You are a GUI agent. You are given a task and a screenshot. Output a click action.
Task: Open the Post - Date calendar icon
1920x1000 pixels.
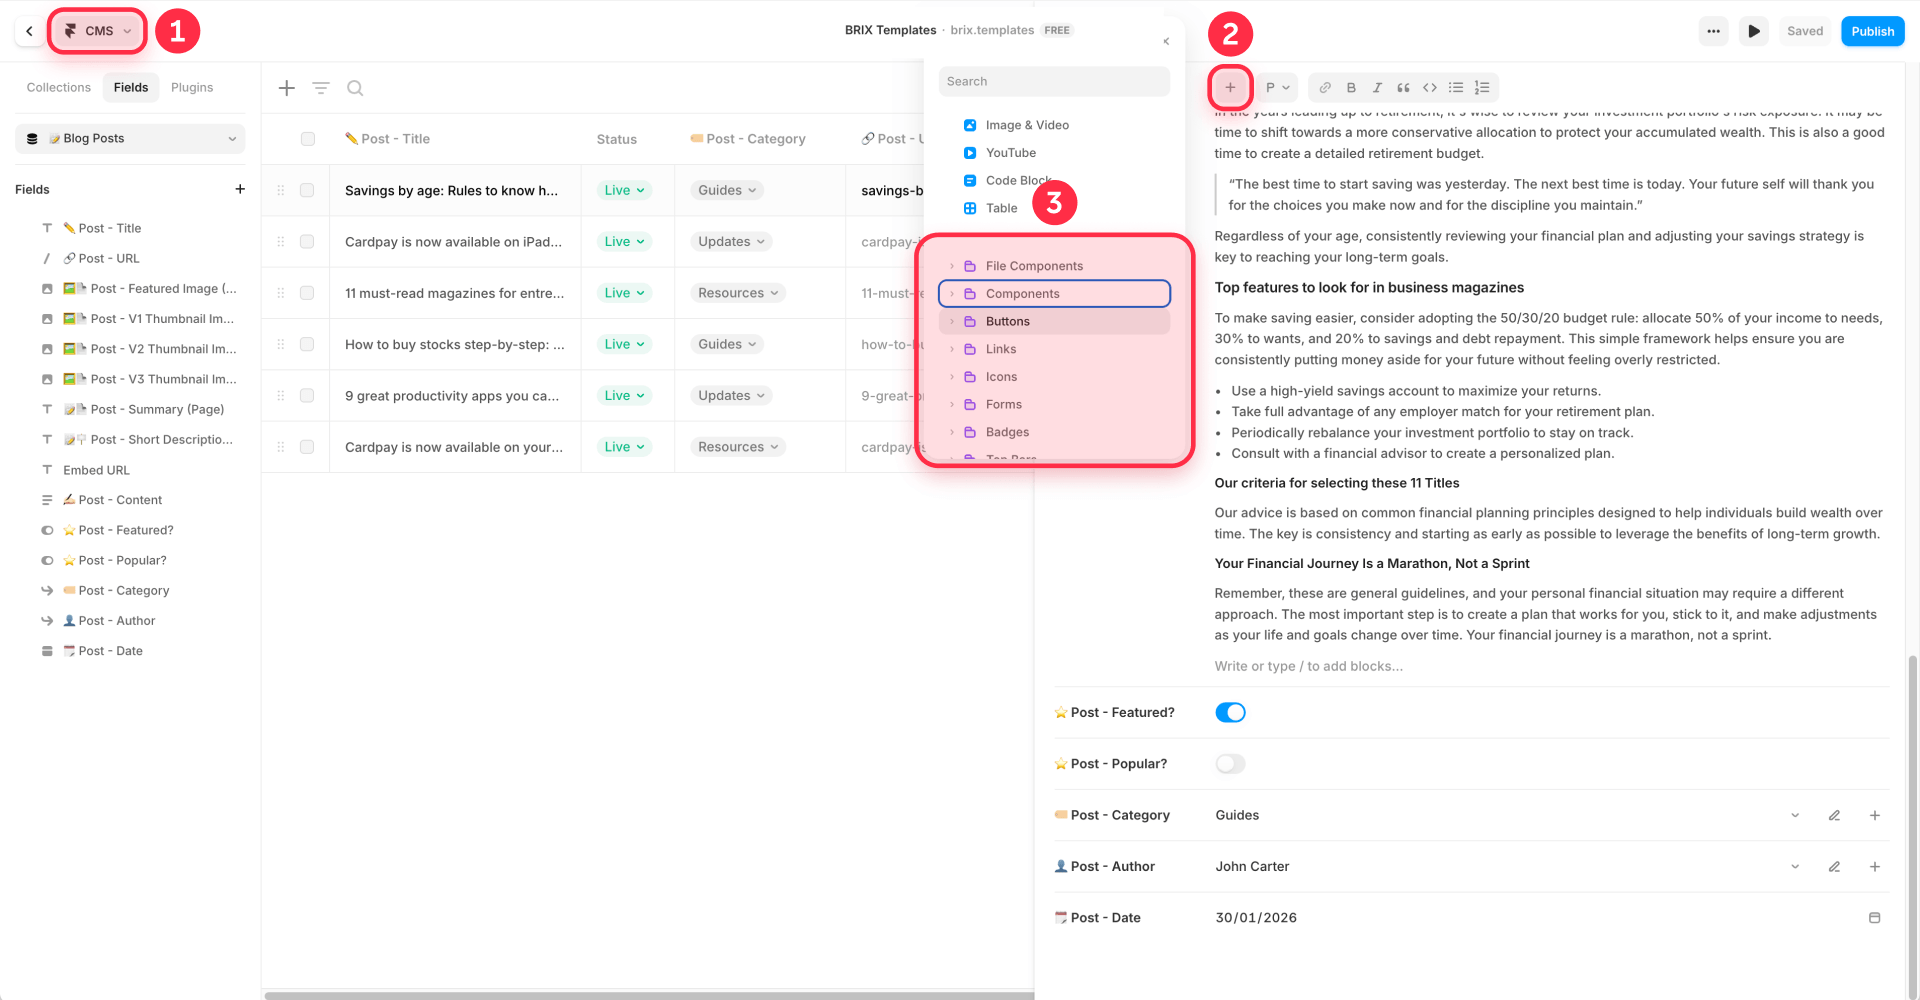[1875, 918]
